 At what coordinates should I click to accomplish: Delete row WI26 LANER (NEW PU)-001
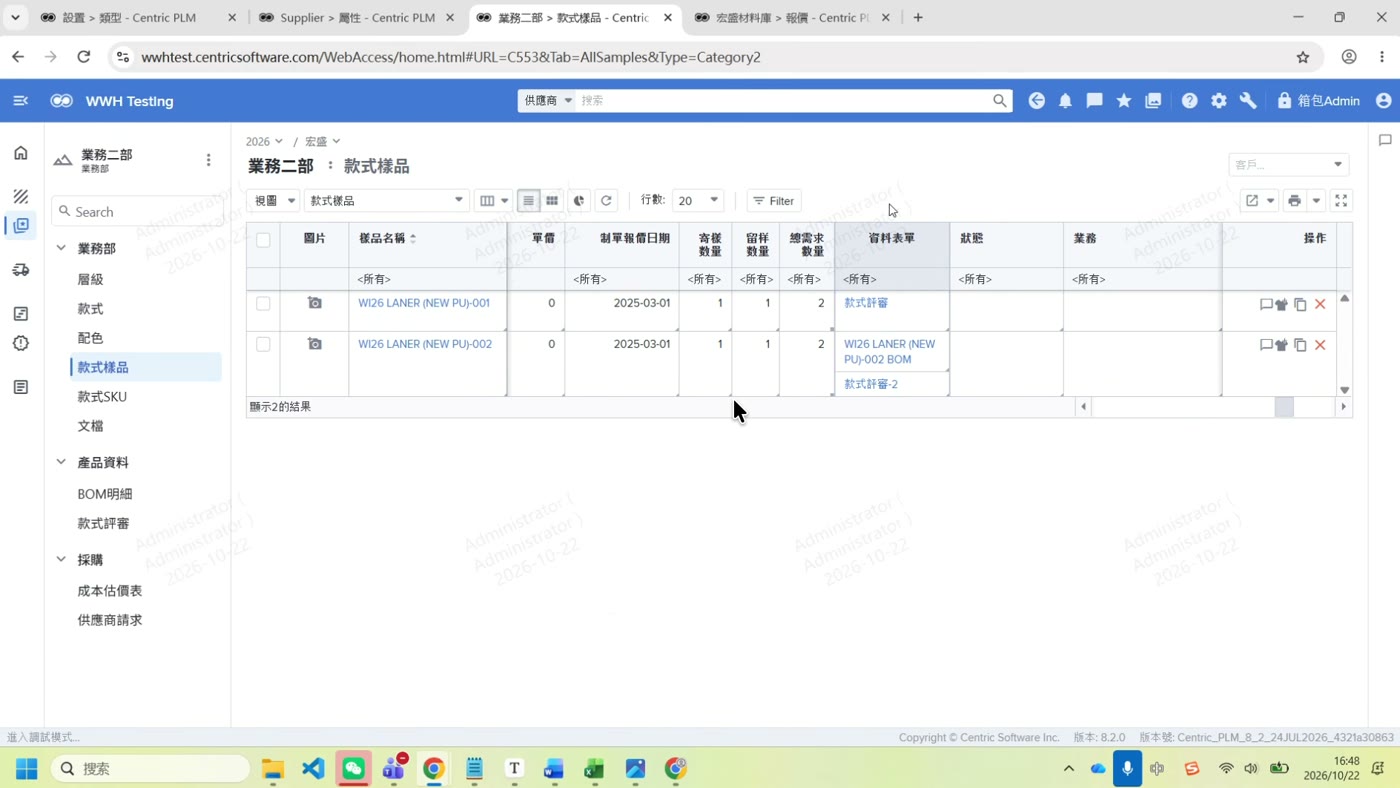click(x=1320, y=304)
